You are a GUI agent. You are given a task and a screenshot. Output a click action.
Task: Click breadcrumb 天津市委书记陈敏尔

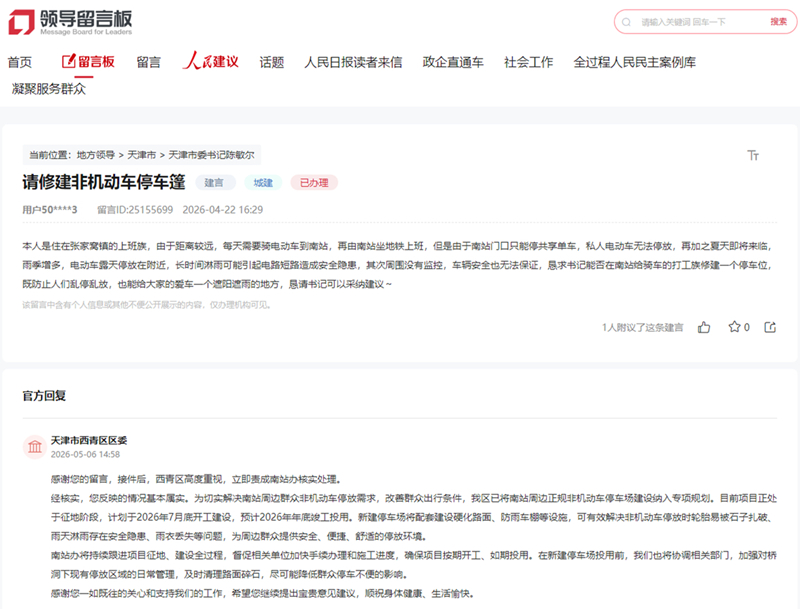pyautogui.click(x=211, y=155)
